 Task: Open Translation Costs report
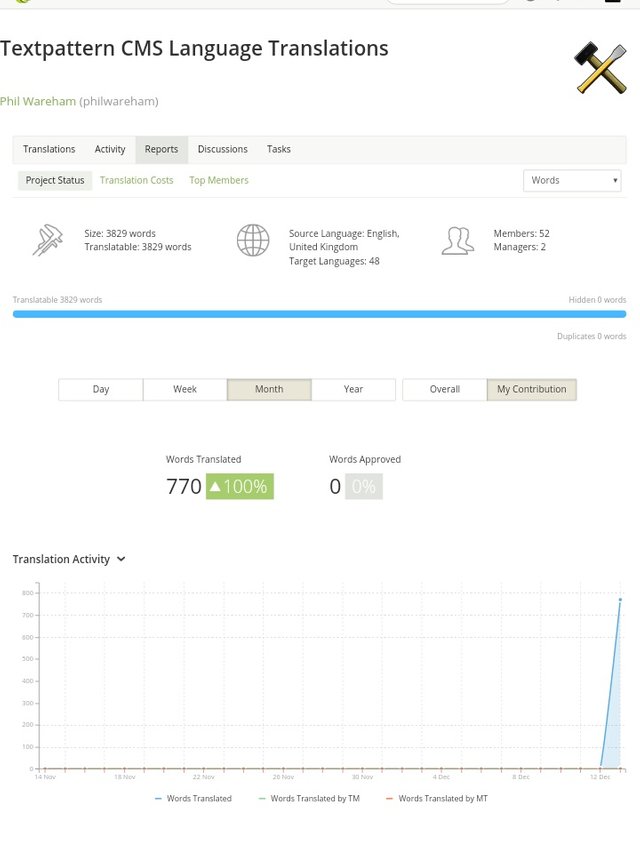tap(137, 180)
